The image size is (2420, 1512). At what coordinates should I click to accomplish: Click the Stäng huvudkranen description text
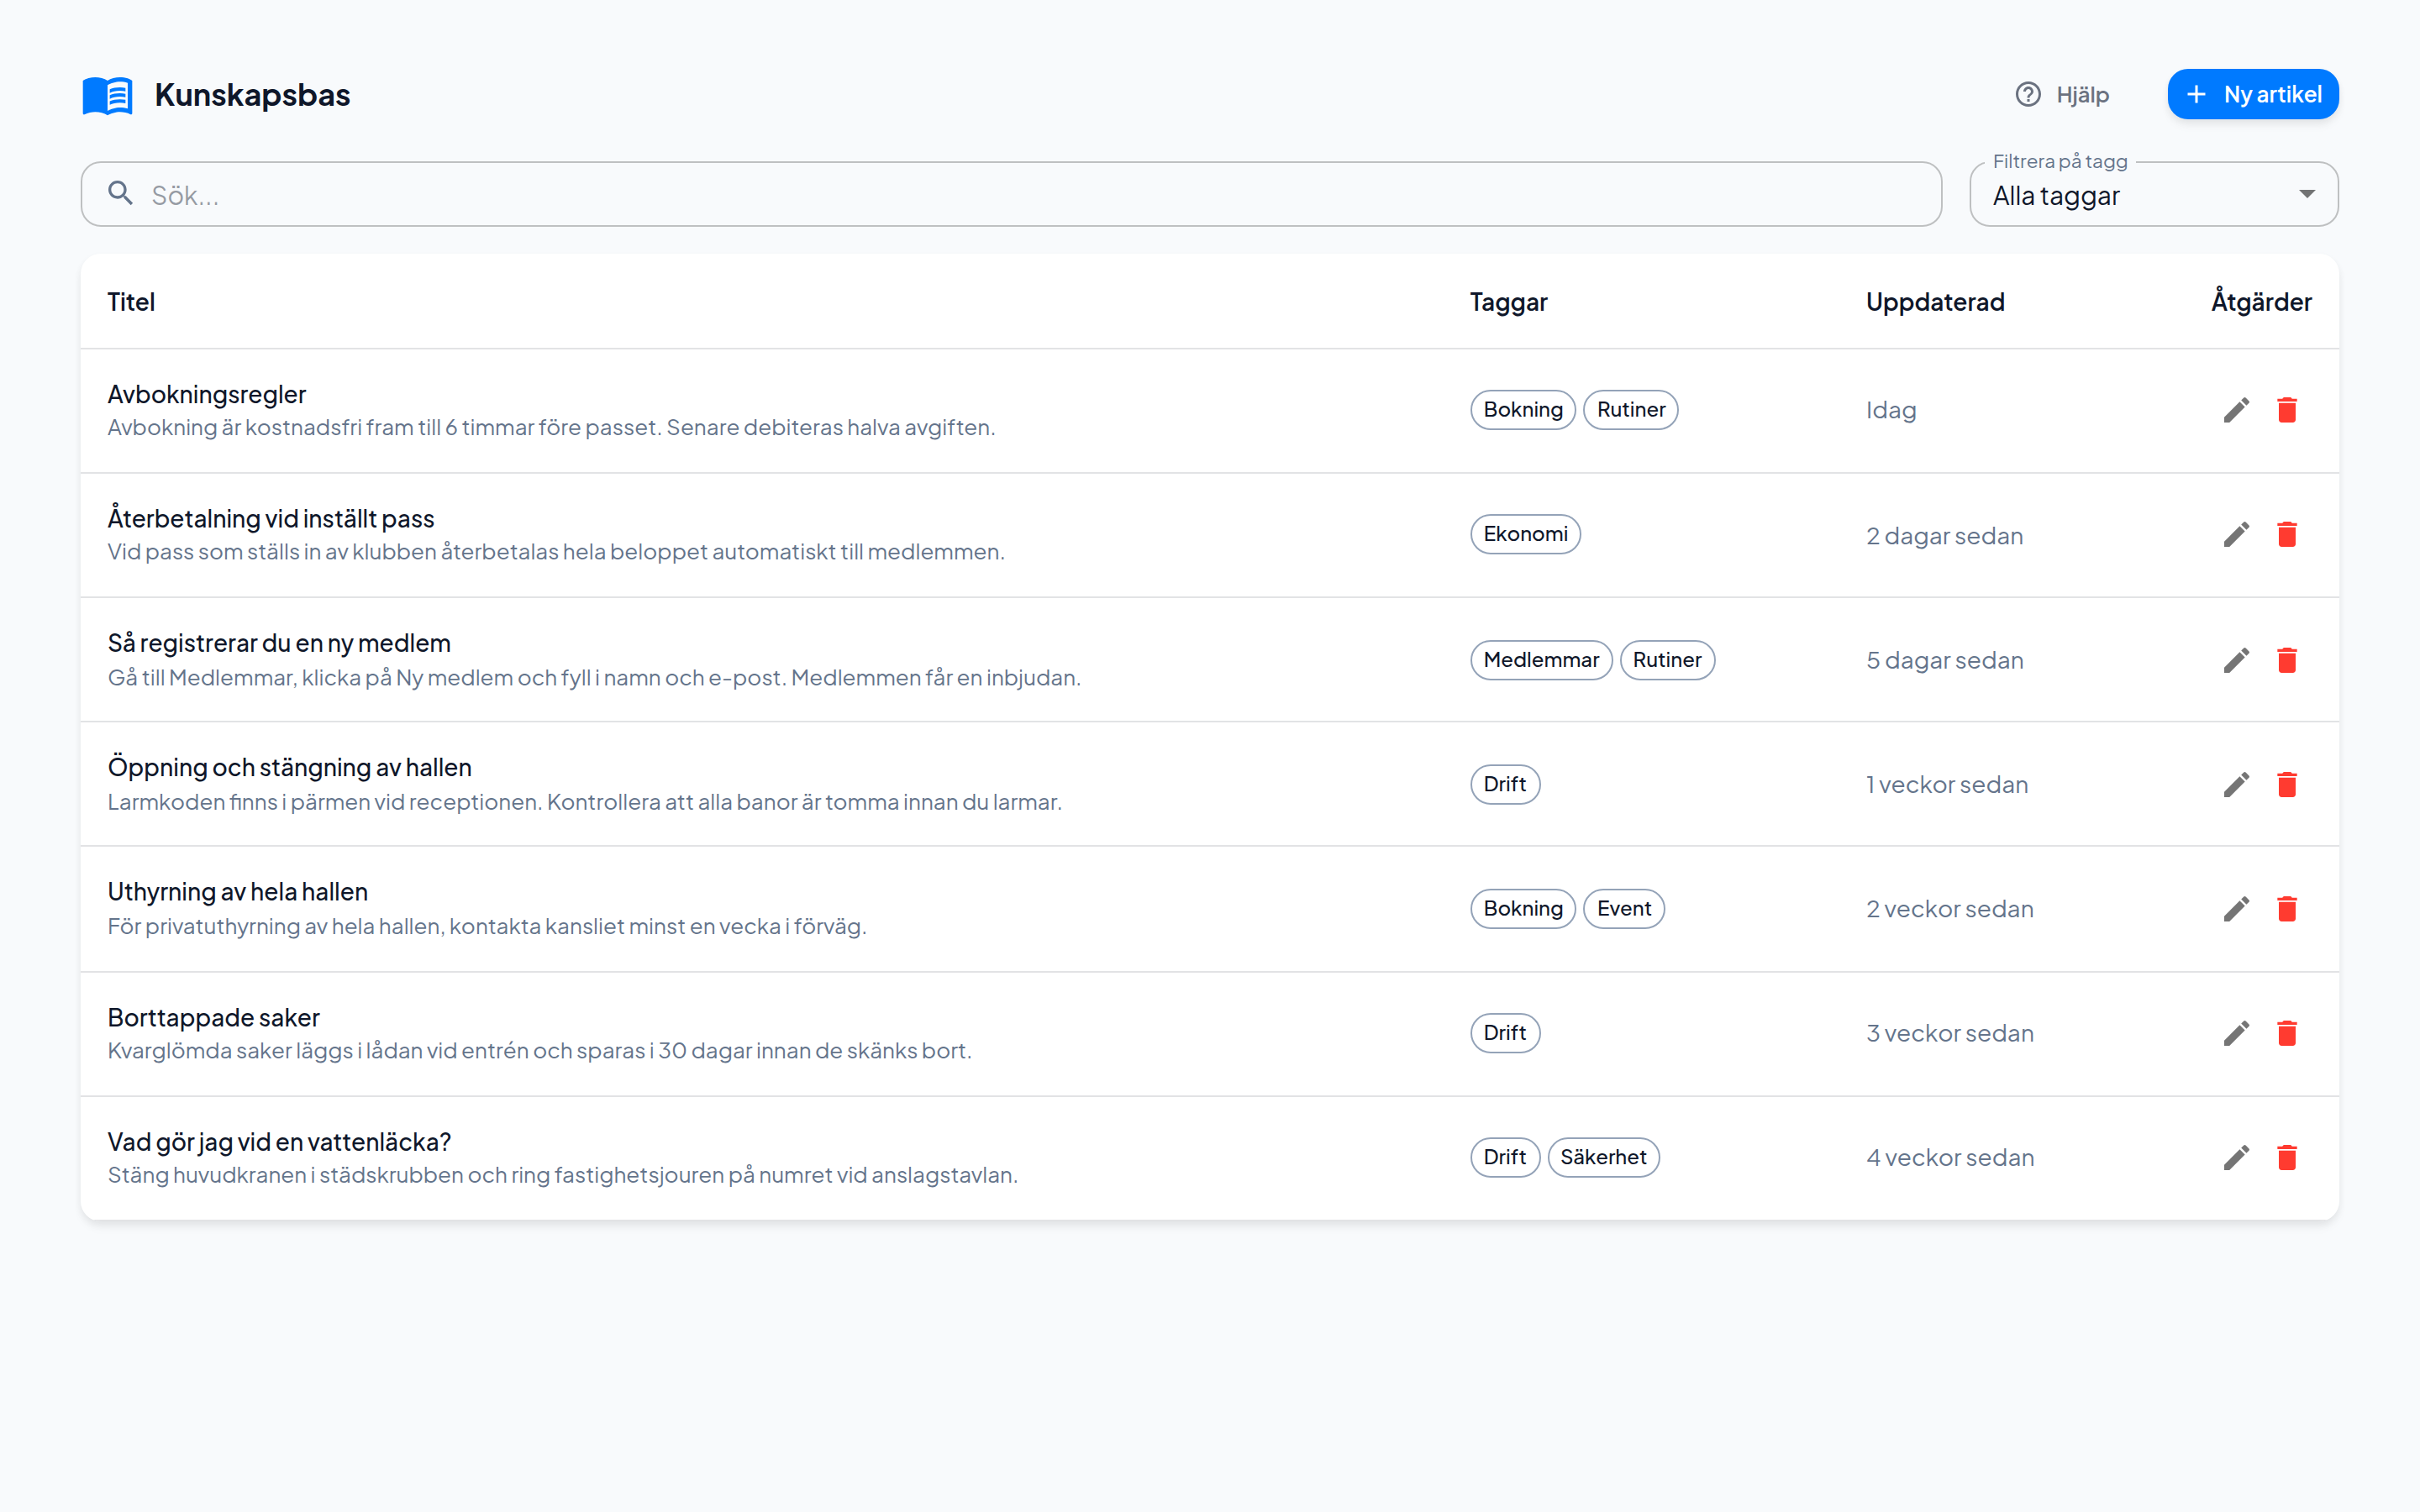pos(563,1175)
